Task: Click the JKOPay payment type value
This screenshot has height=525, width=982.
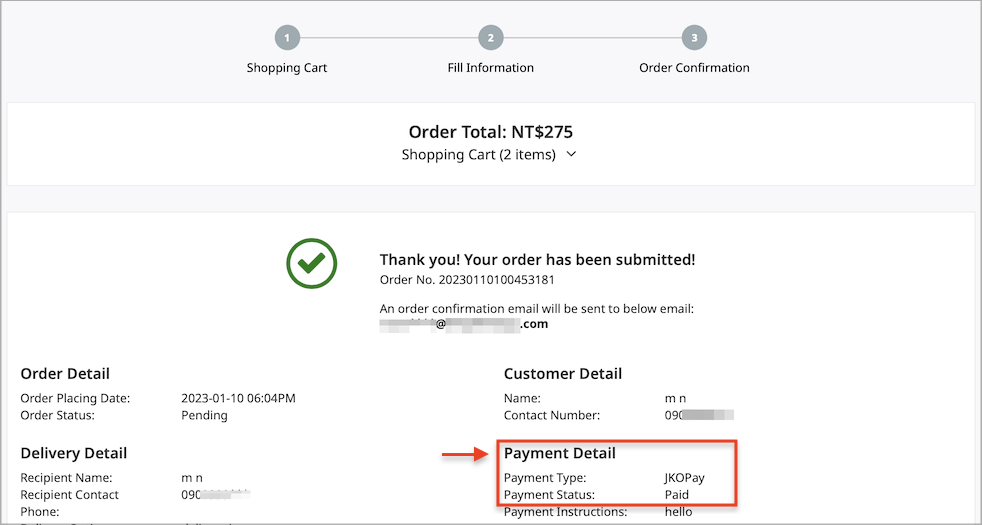Action: (x=685, y=478)
